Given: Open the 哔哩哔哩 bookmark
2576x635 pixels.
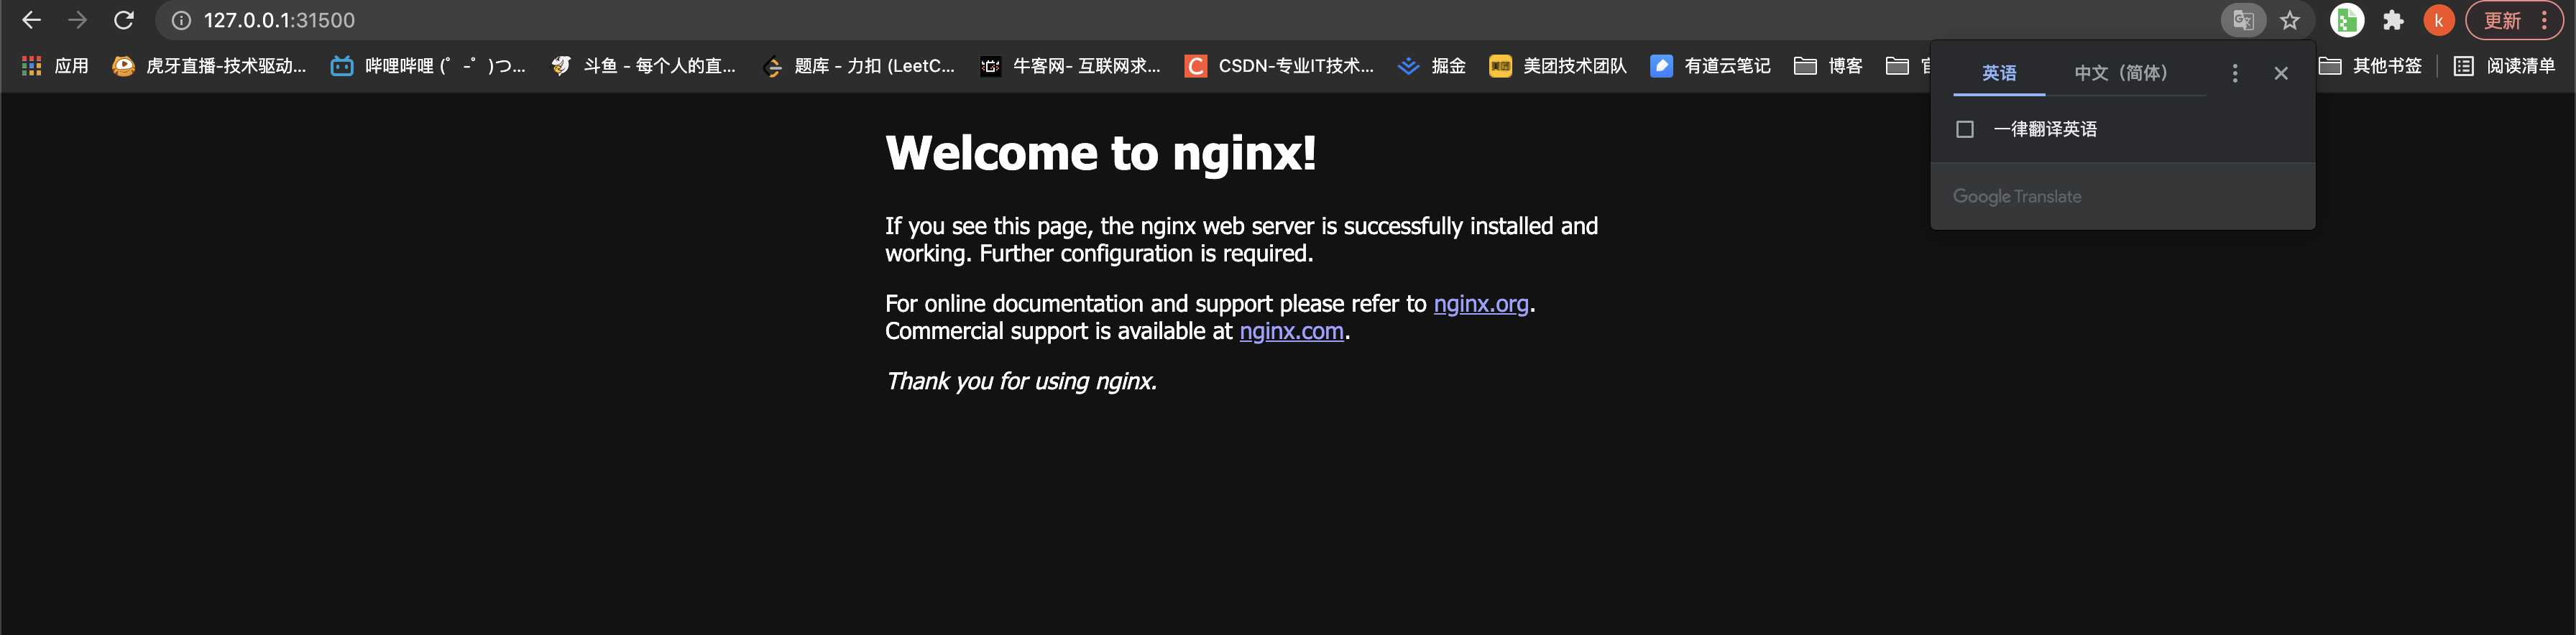Looking at the screenshot, I should [428, 66].
